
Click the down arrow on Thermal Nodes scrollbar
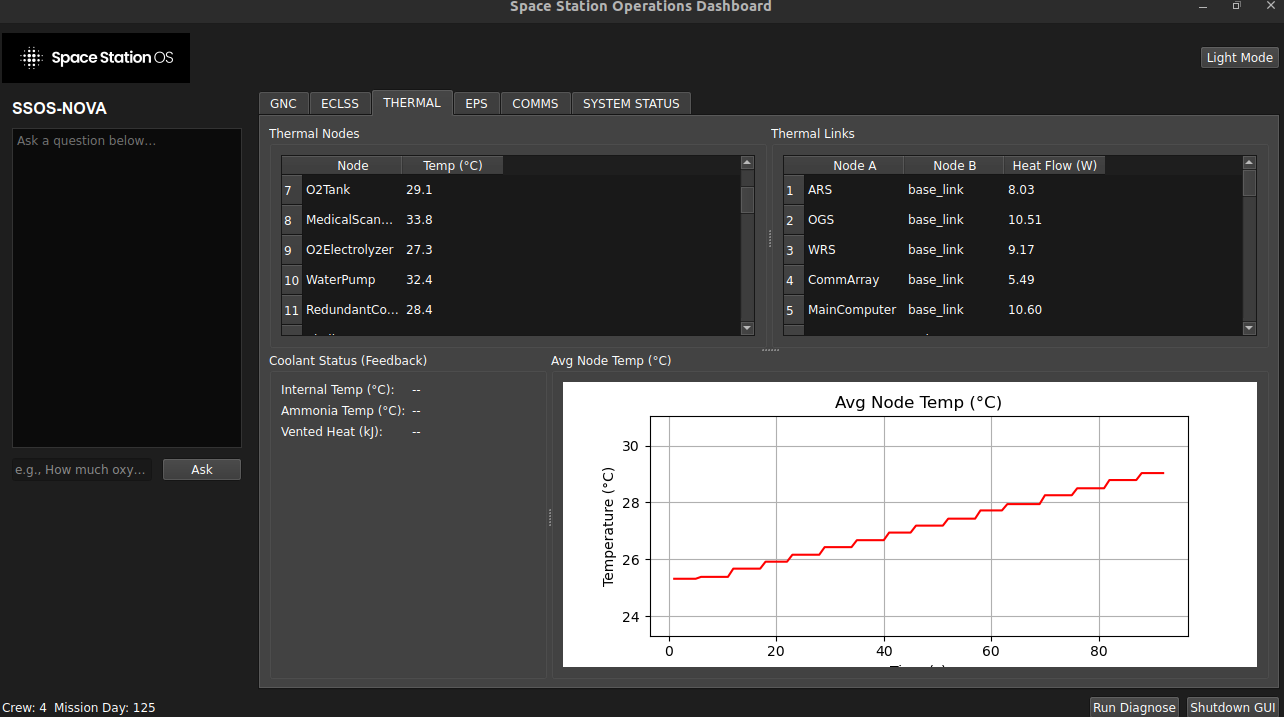746,328
